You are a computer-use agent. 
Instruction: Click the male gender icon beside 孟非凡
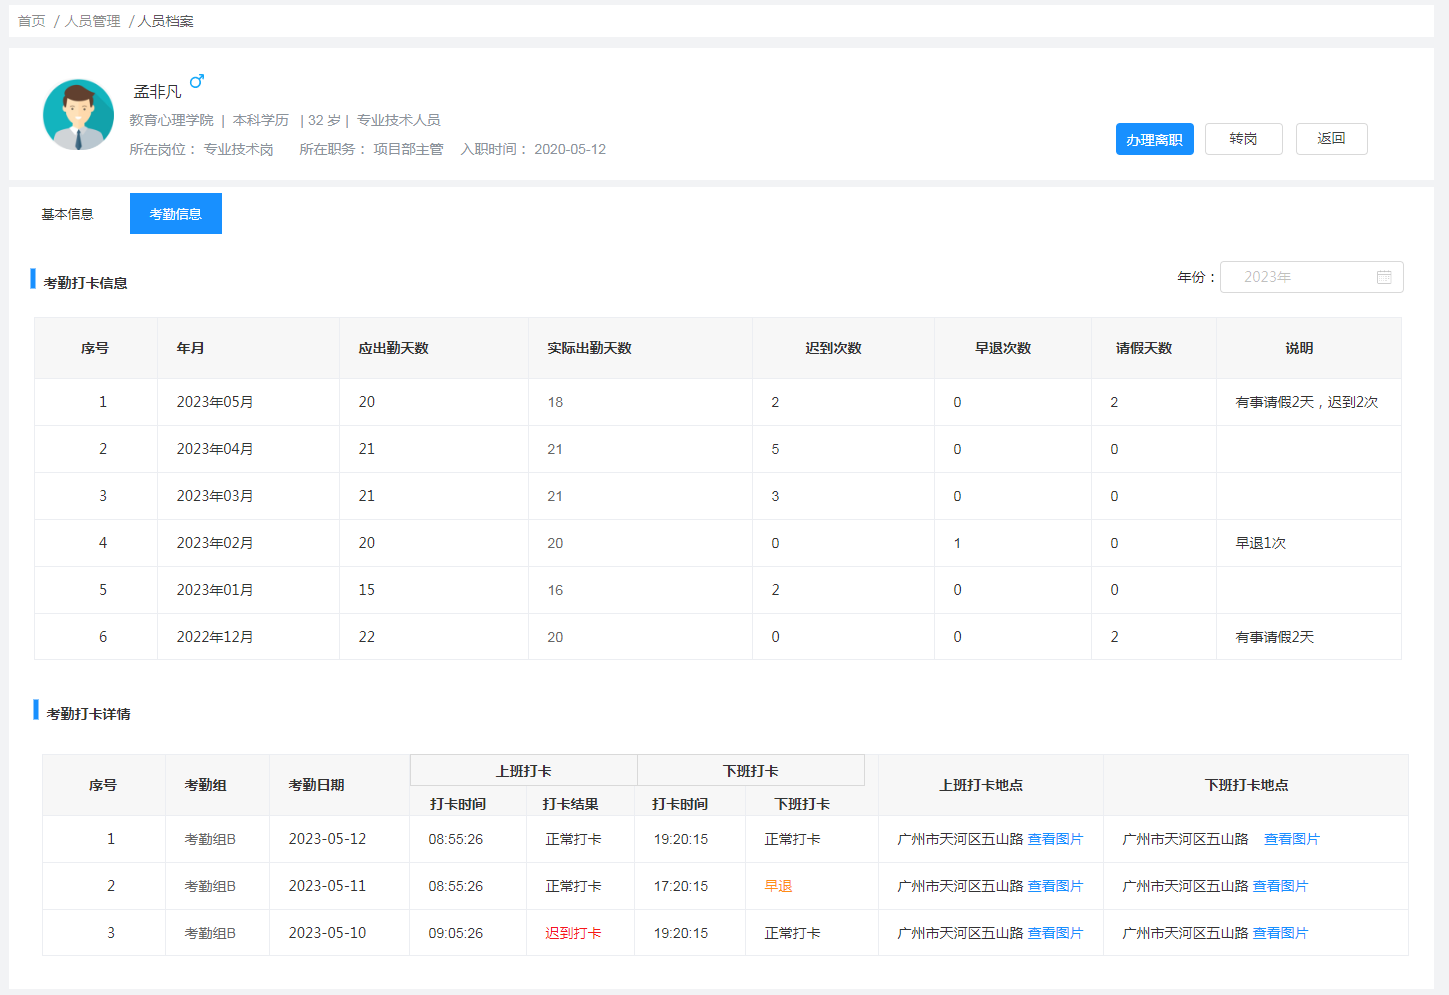[197, 81]
